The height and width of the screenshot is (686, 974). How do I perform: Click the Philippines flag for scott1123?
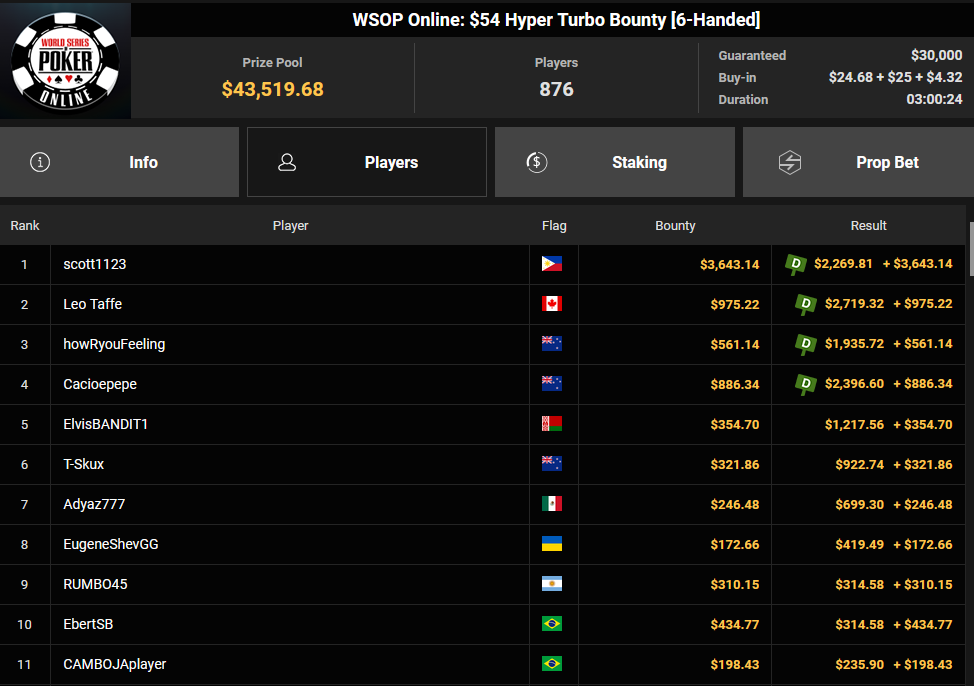[x=552, y=264]
